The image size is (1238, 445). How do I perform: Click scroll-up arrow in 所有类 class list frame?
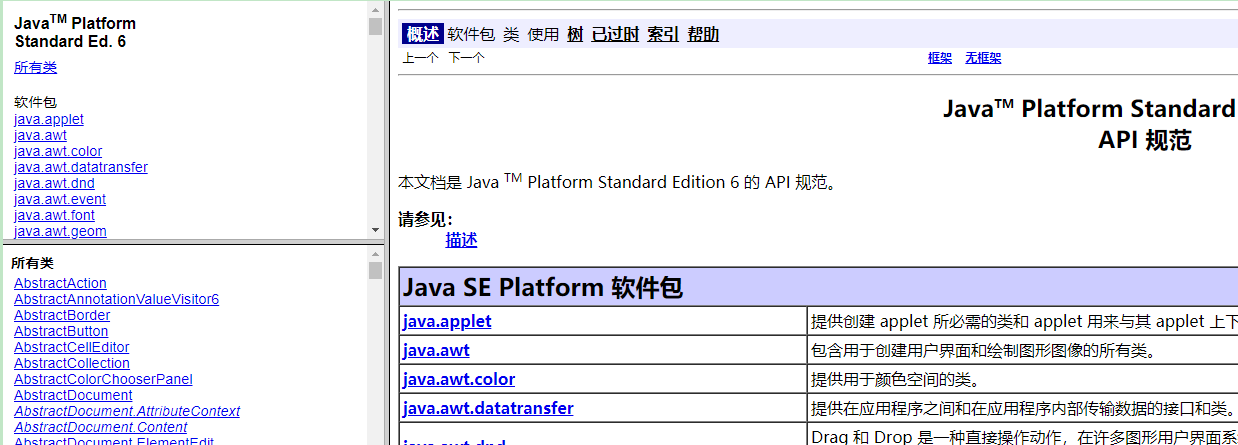pos(375,254)
